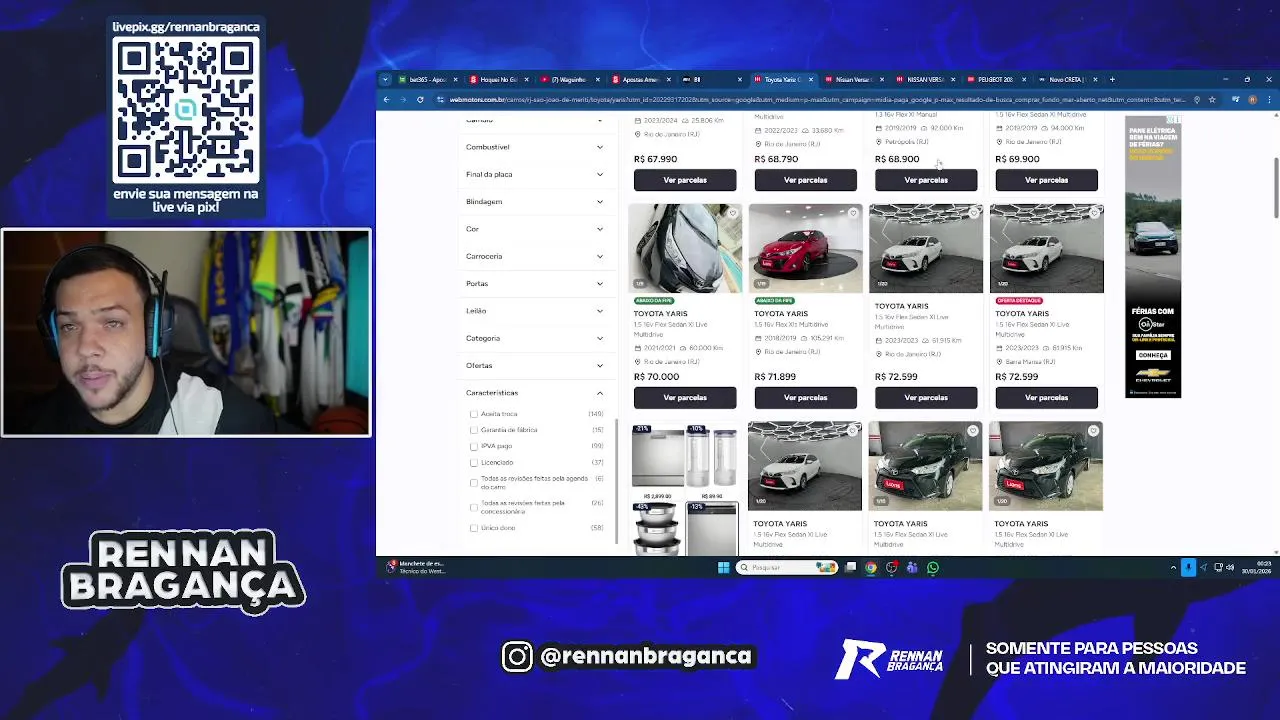The width and height of the screenshot is (1280, 720).
Task: Check the IPVA pago filter
Action: point(474,446)
